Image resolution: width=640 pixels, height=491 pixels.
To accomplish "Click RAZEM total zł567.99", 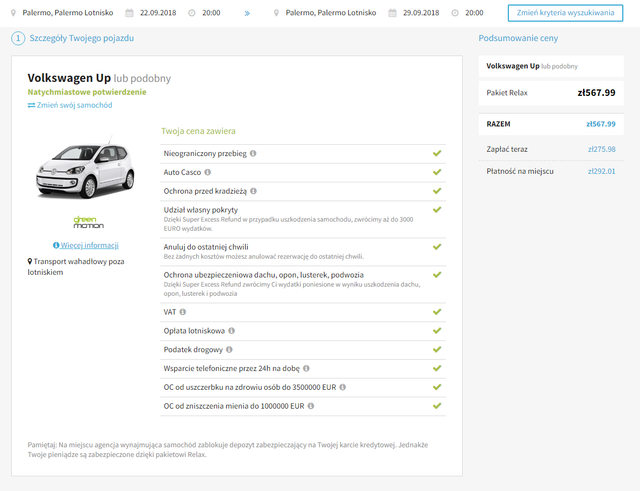I will [x=601, y=124].
